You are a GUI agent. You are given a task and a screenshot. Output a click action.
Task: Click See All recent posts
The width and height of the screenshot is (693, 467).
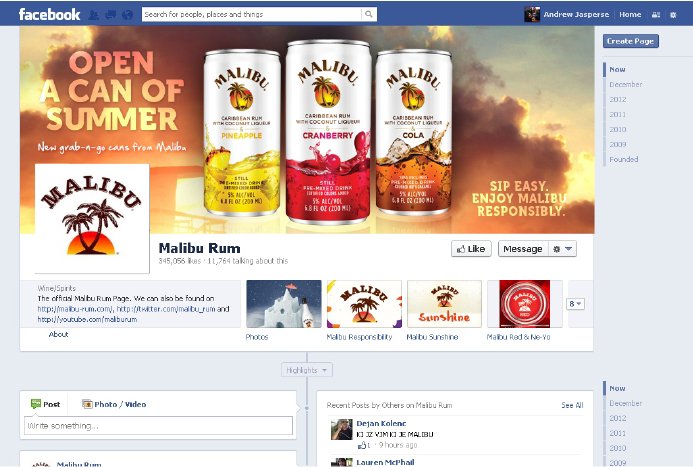pos(572,405)
